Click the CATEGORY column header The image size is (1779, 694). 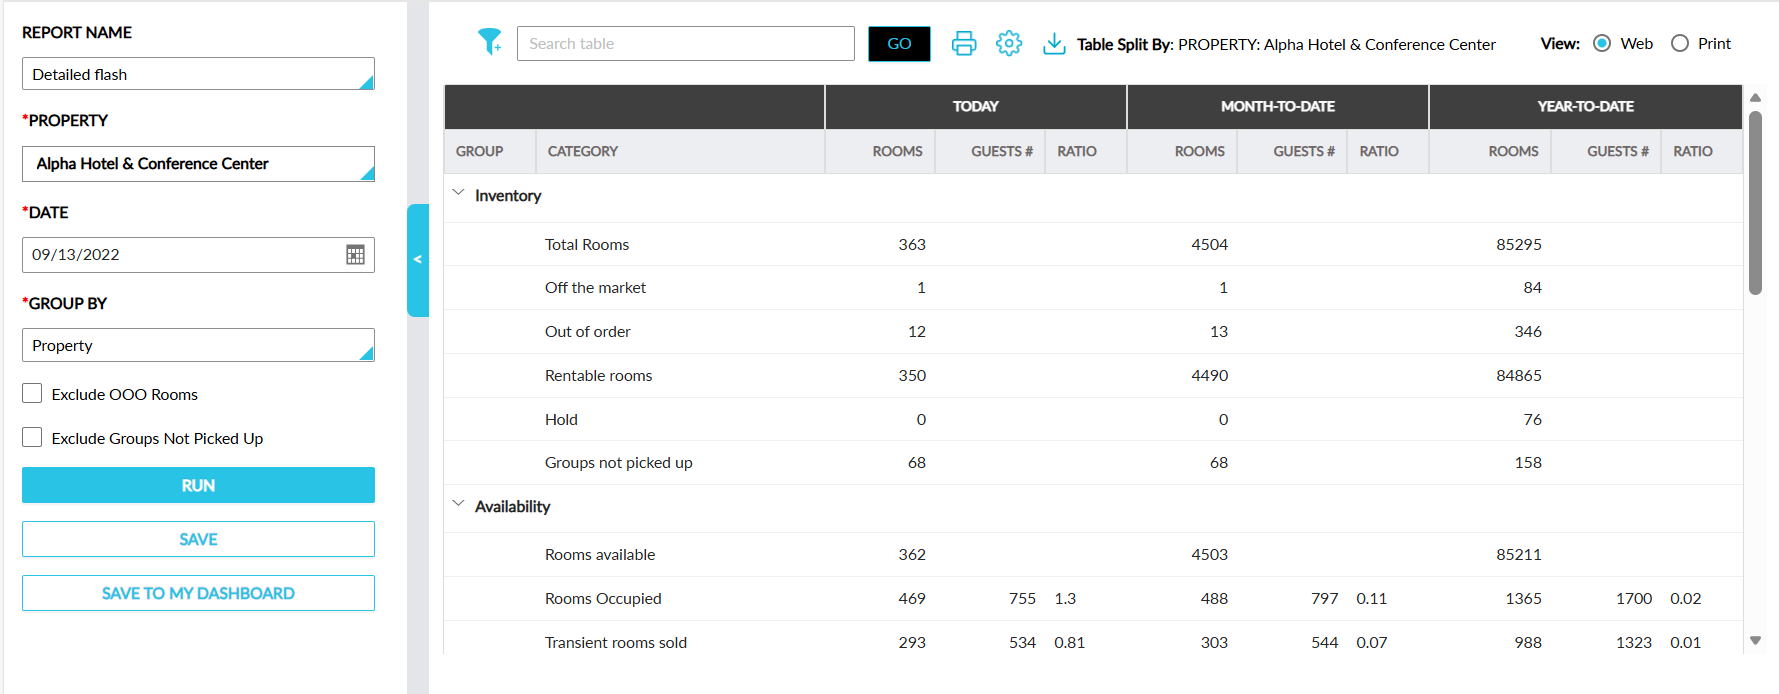click(582, 151)
